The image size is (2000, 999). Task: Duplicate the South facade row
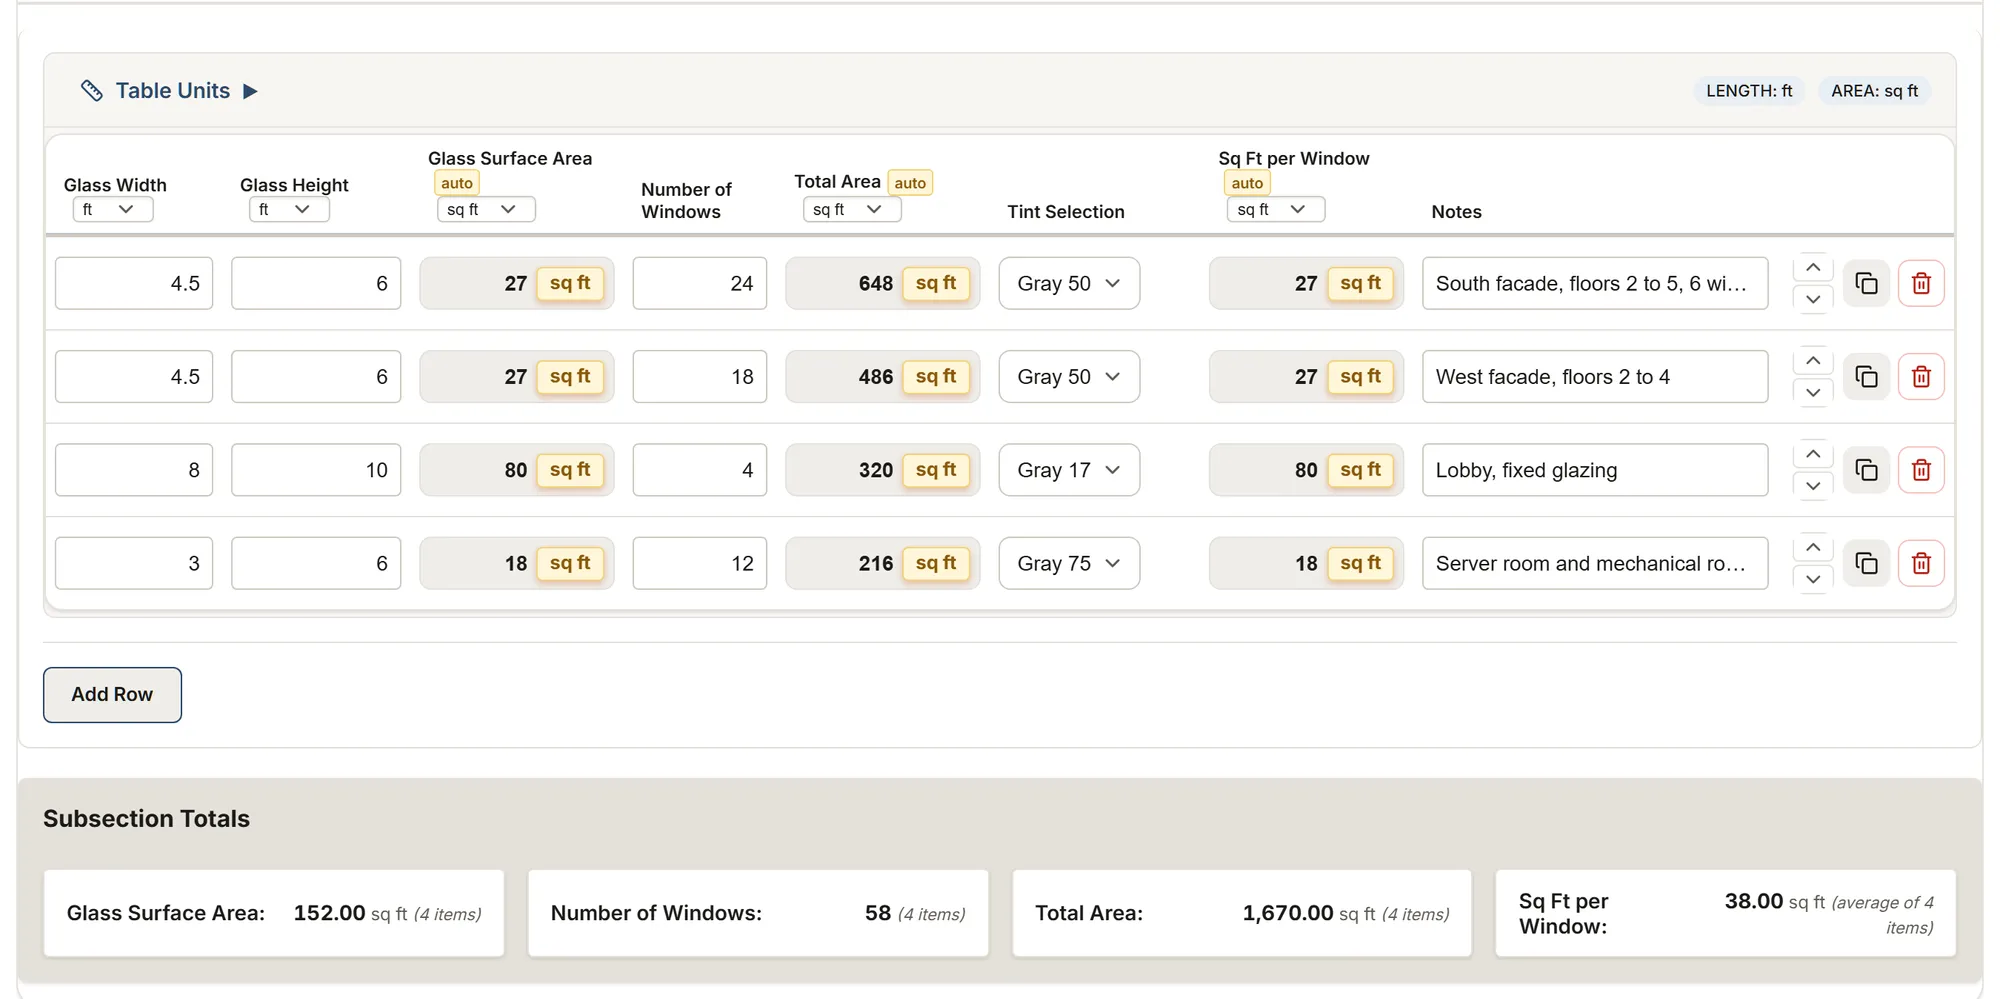[x=1866, y=284]
